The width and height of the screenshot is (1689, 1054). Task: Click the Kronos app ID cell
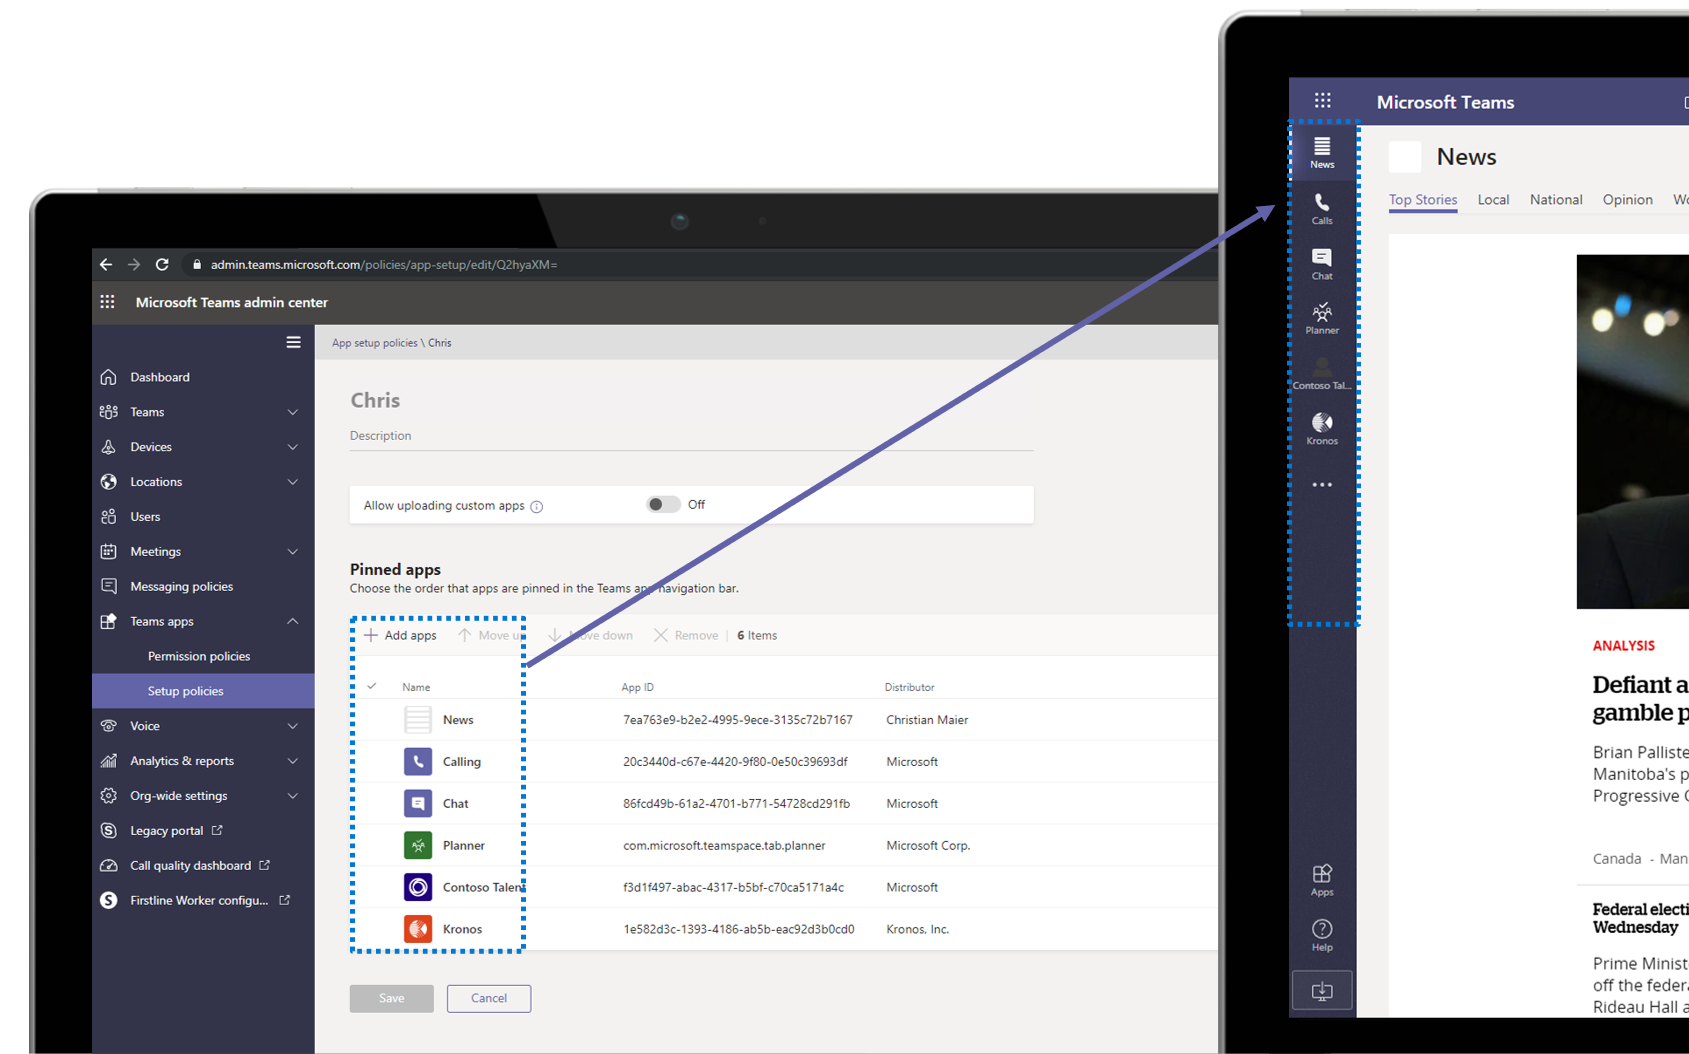(739, 929)
